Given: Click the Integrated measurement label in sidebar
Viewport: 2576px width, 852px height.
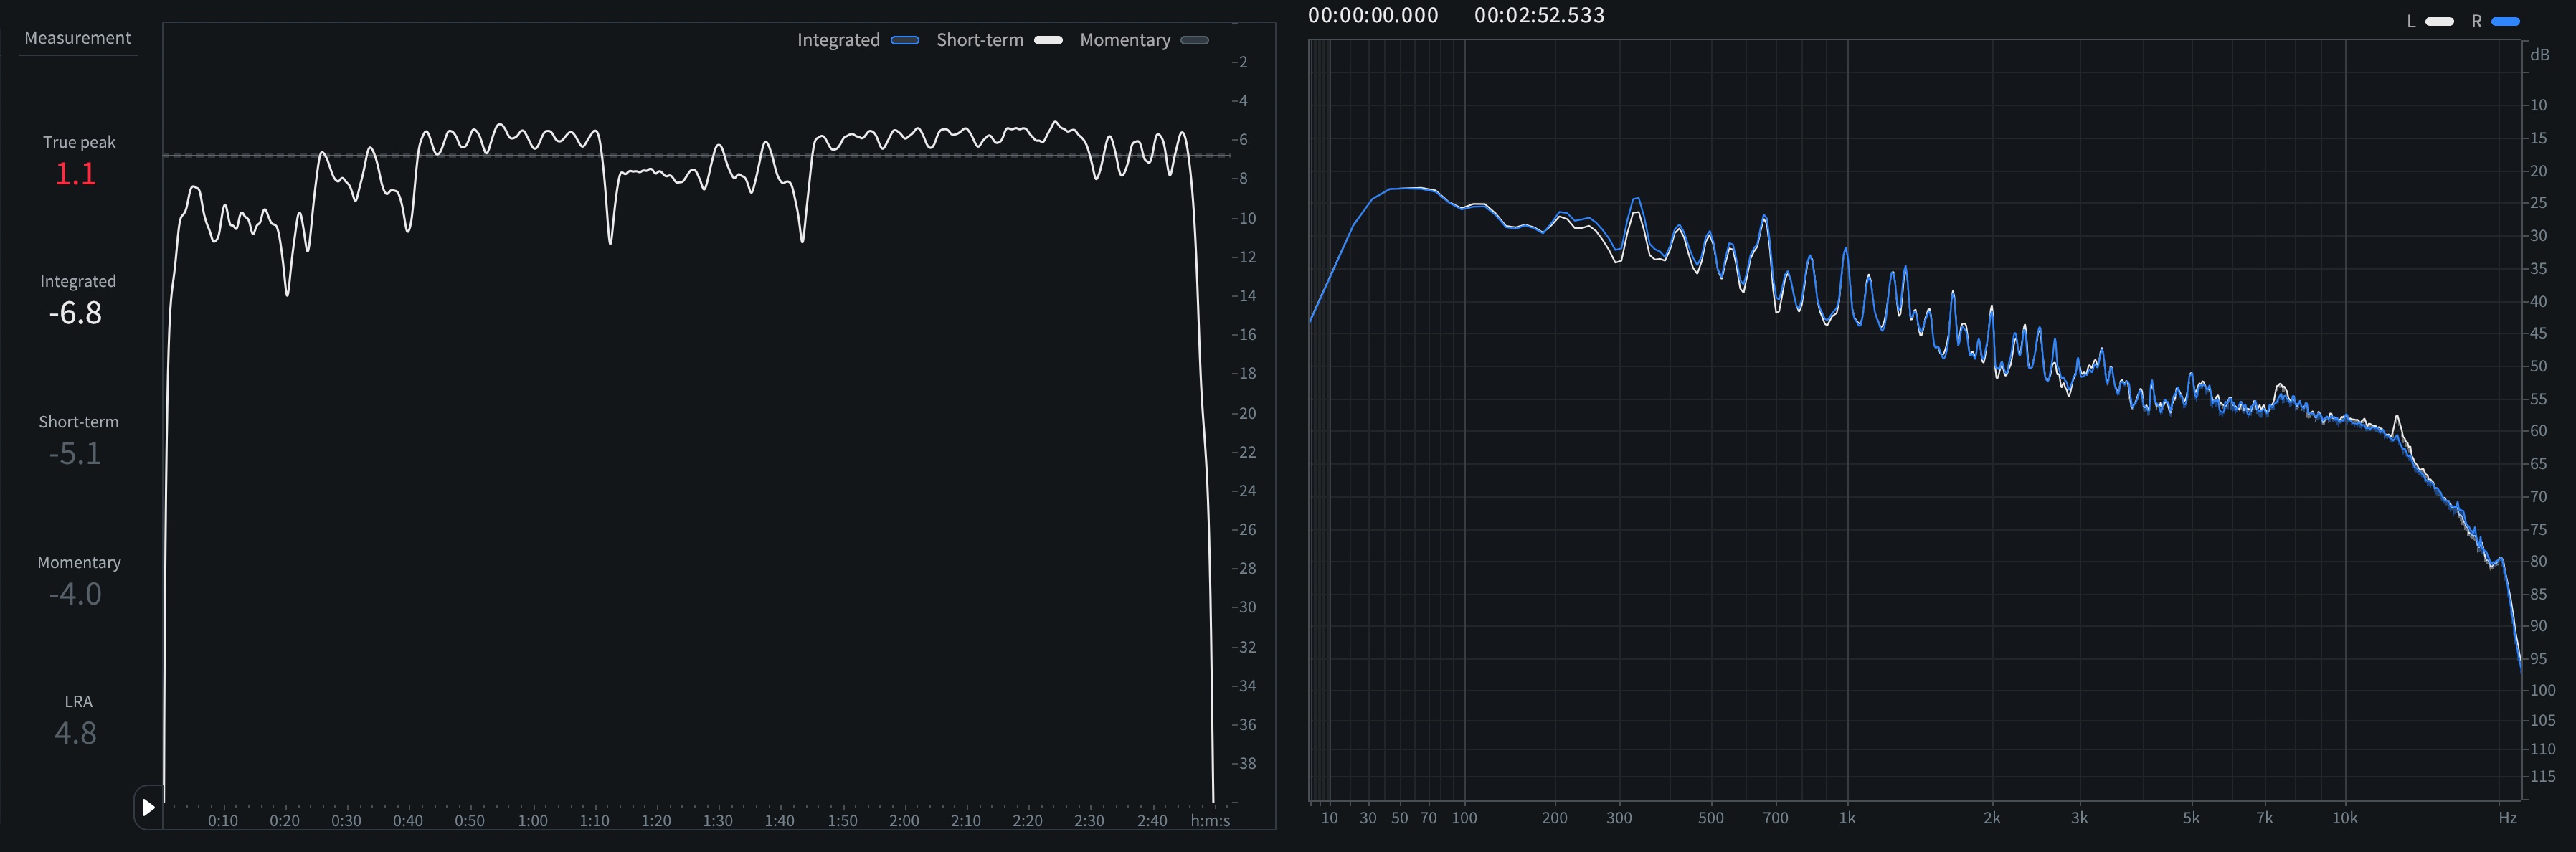Looking at the screenshot, I should [78, 282].
